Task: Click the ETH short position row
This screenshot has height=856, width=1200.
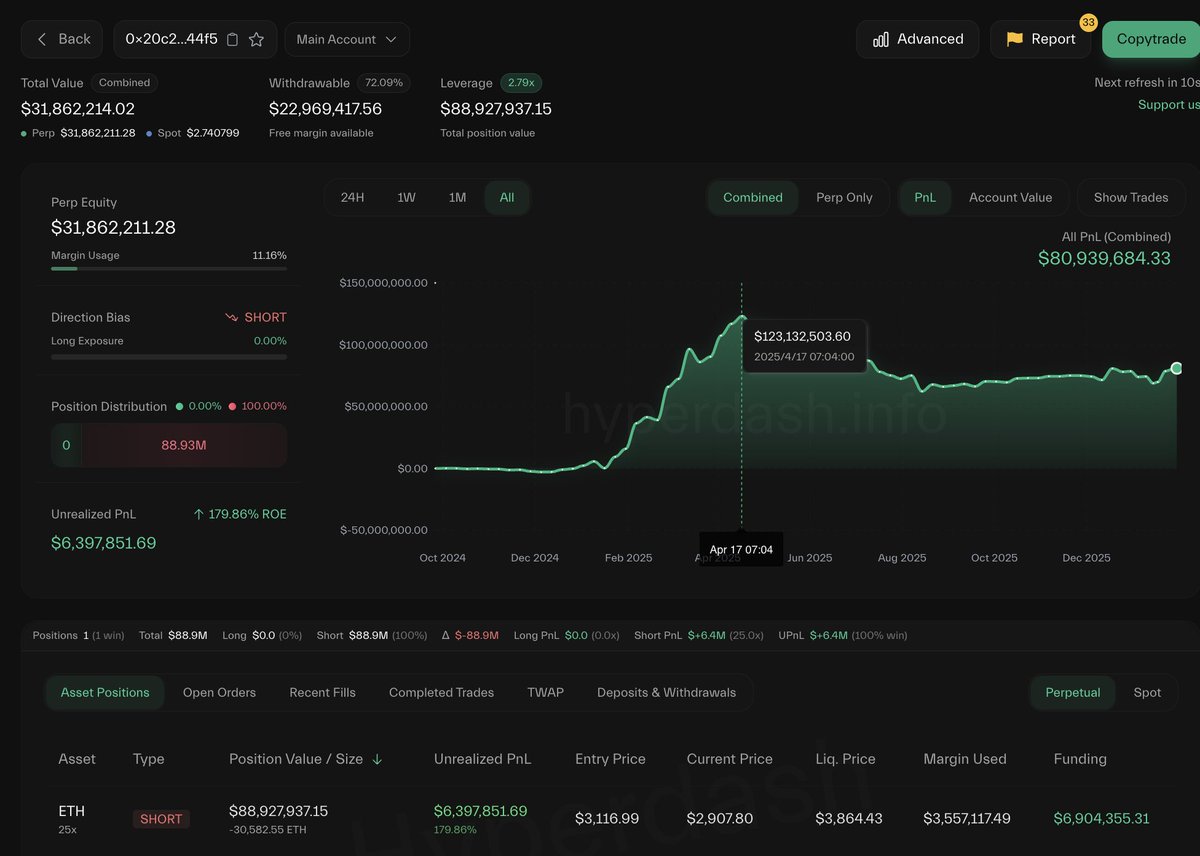Action: (x=600, y=818)
